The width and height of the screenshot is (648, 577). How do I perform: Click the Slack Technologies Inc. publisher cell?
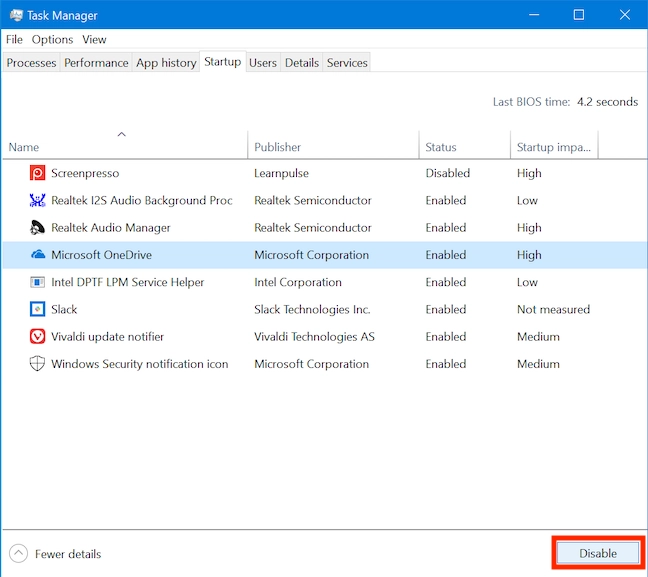[312, 309]
